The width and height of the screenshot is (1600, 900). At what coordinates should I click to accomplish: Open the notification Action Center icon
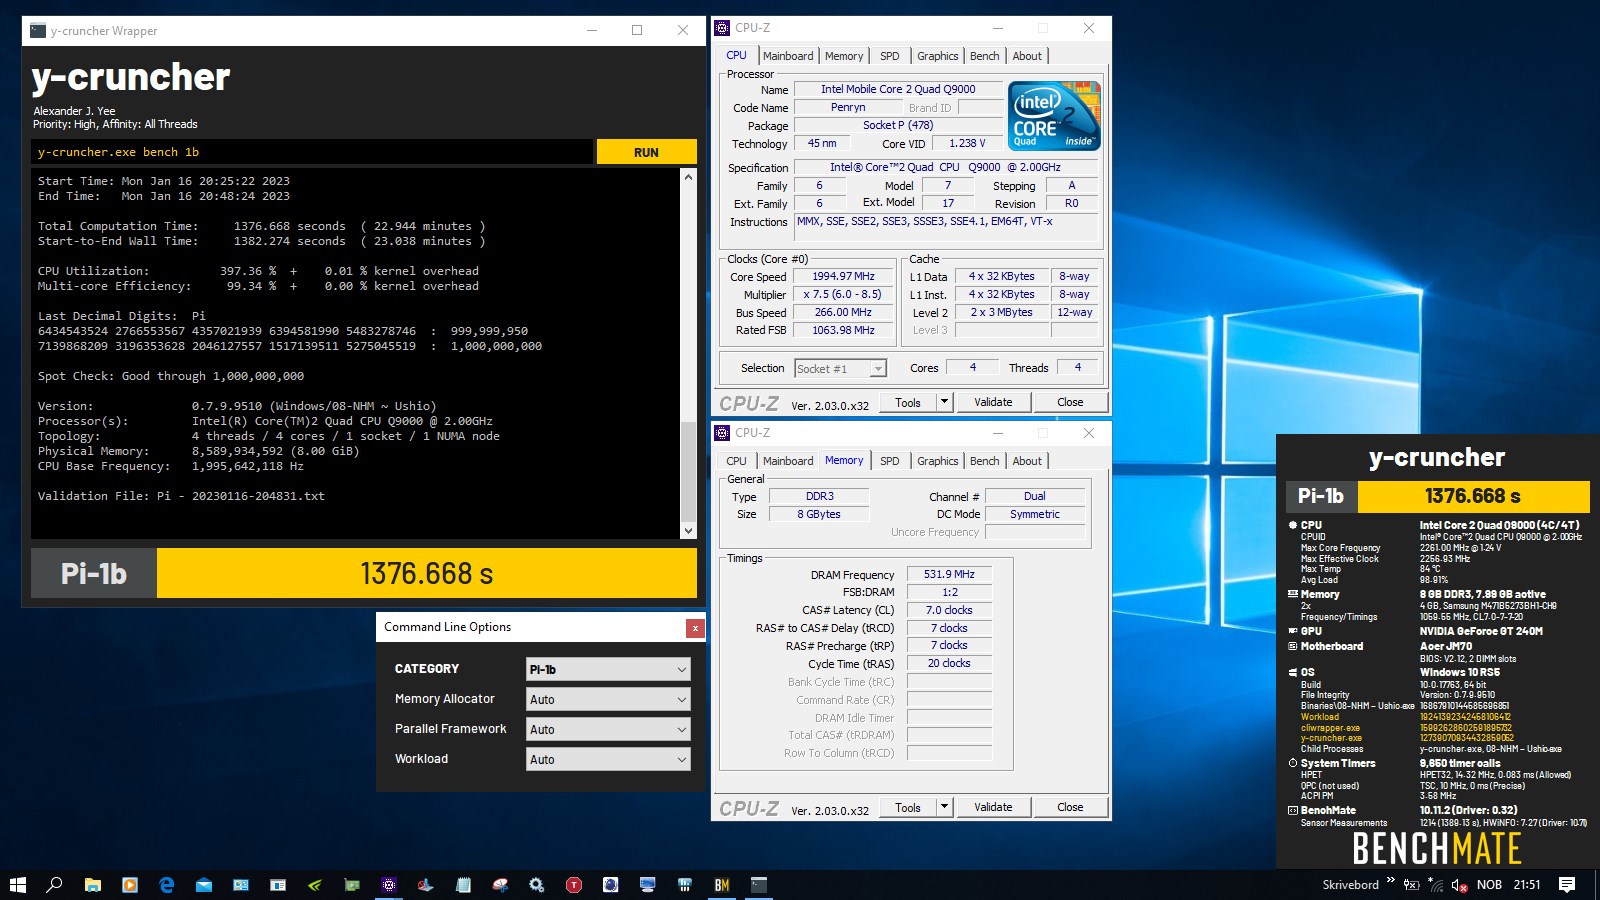click(1567, 885)
